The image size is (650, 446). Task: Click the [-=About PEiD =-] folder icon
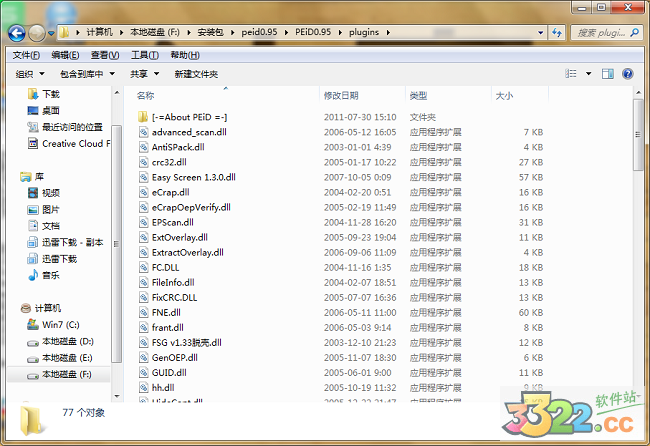[143, 117]
